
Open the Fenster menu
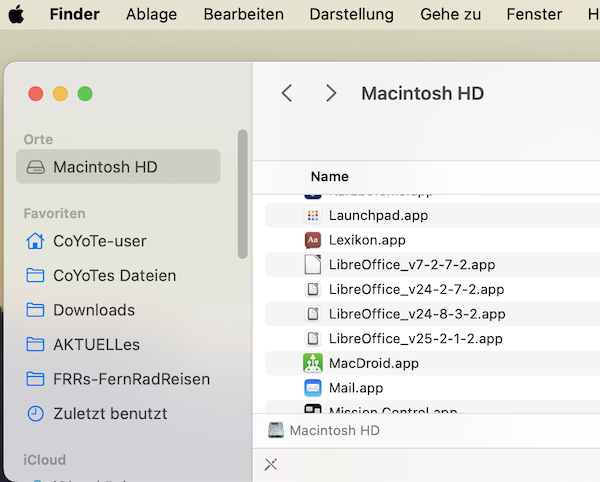[534, 15]
